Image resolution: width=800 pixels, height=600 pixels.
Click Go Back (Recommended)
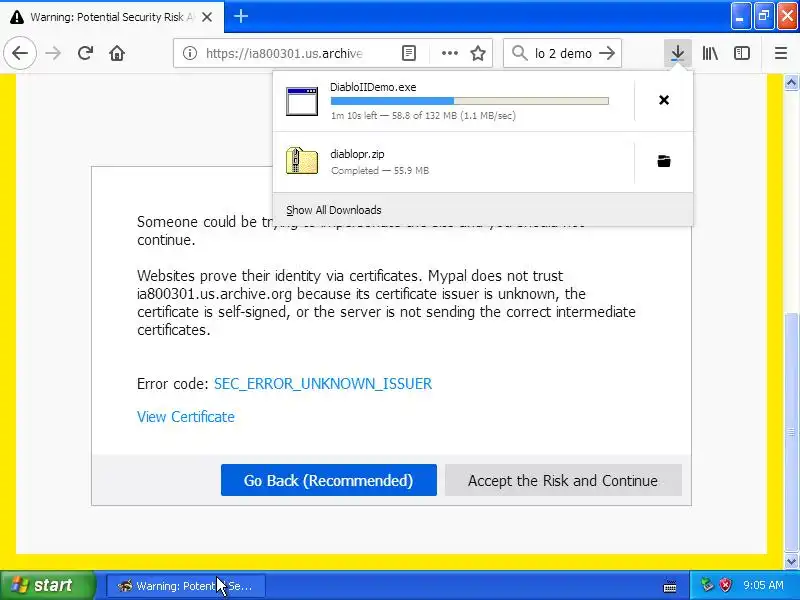click(x=329, y=480)
